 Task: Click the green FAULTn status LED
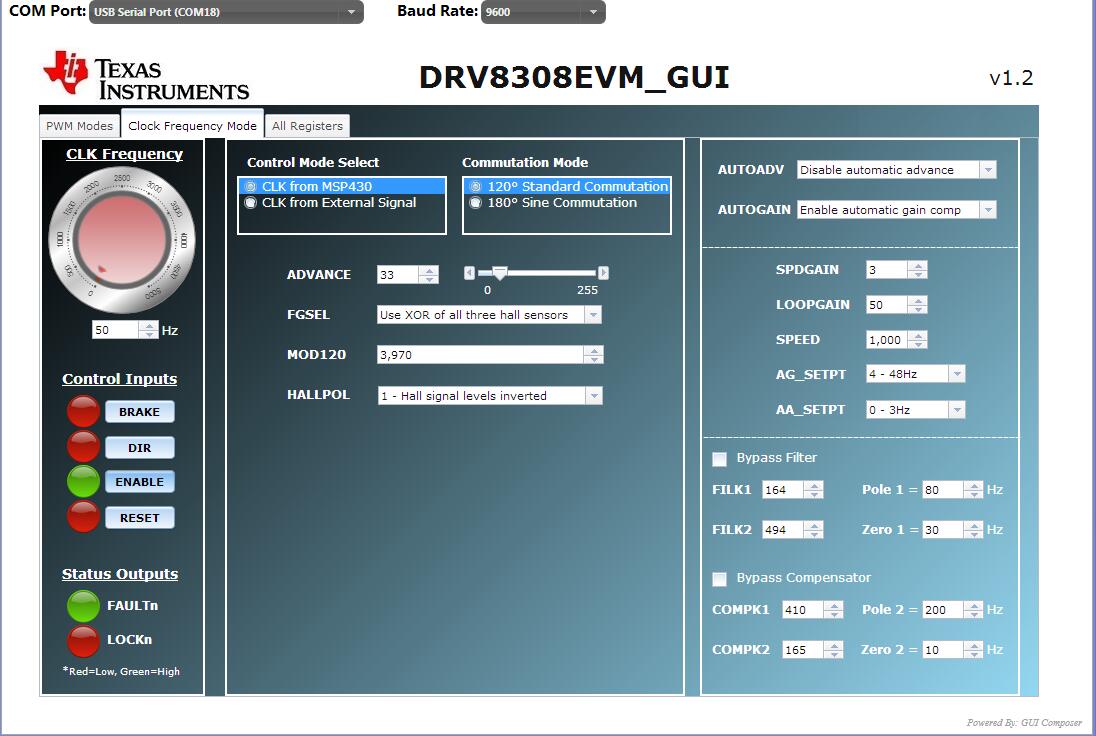click(x=83, y=605)
